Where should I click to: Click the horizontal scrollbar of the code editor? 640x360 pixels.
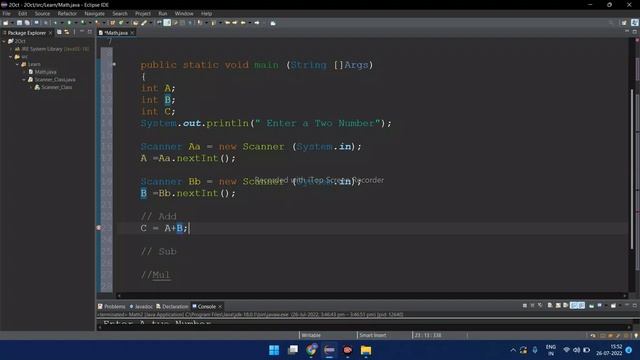click(371, 296)
